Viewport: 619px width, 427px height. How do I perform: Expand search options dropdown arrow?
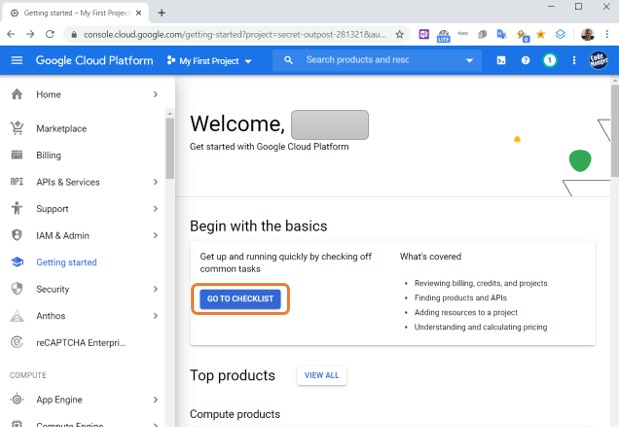pos(469,60)
